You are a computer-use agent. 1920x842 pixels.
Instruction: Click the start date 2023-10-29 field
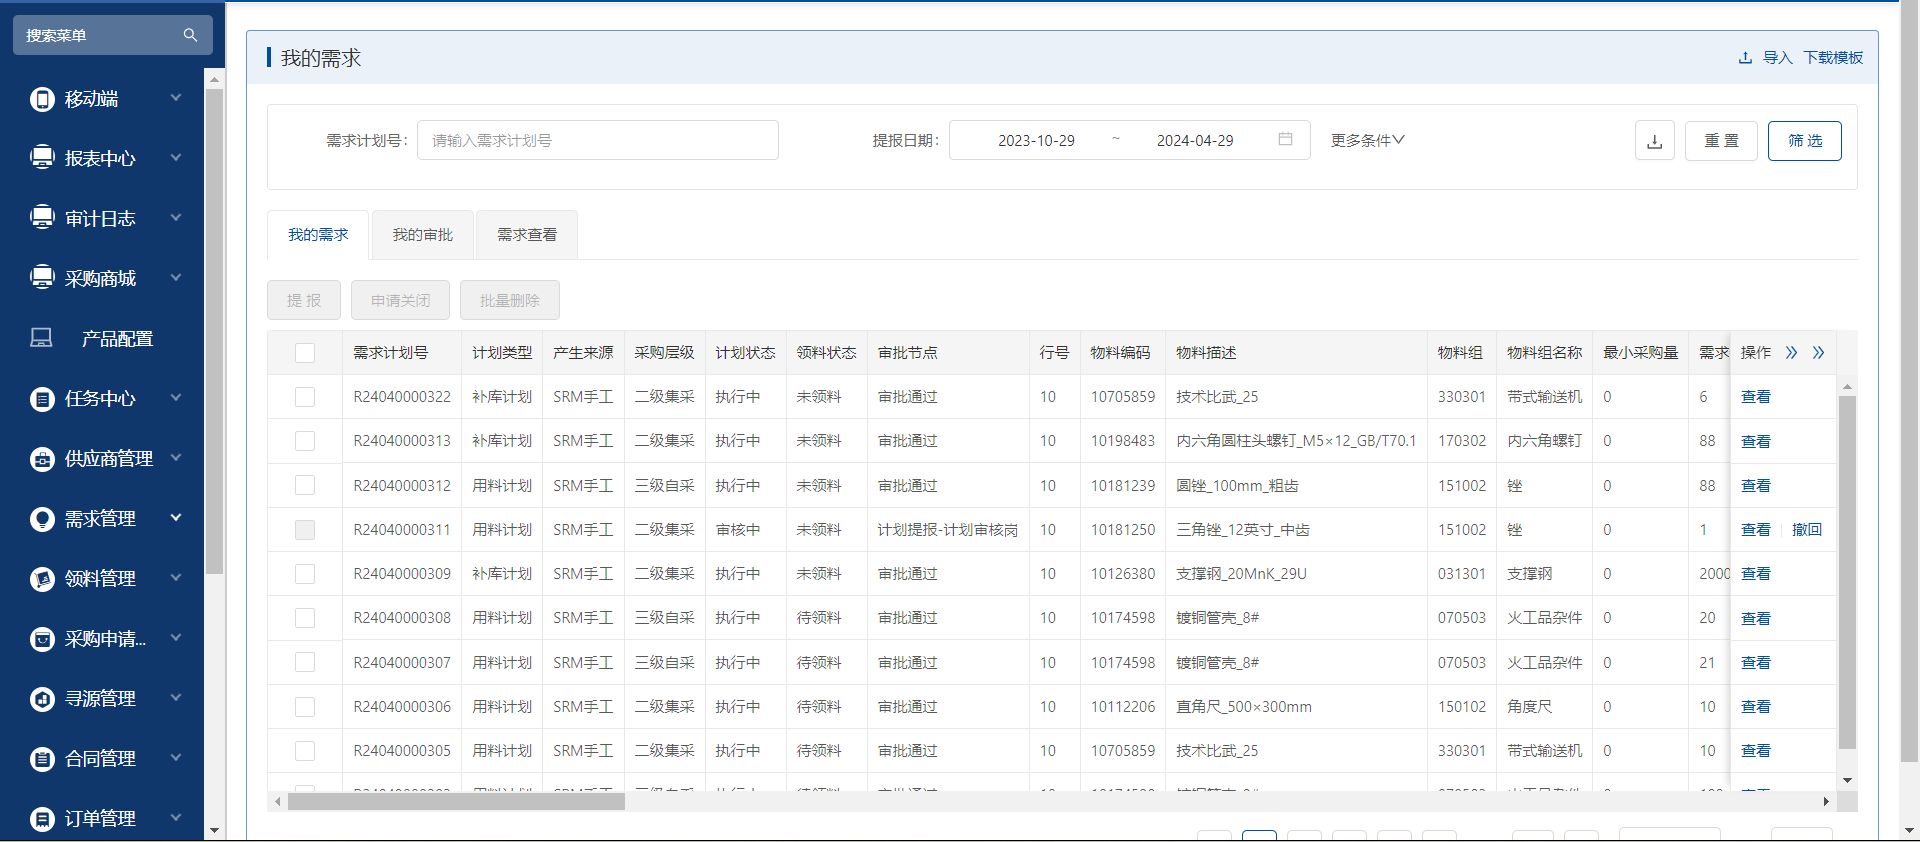point(1036,141)
